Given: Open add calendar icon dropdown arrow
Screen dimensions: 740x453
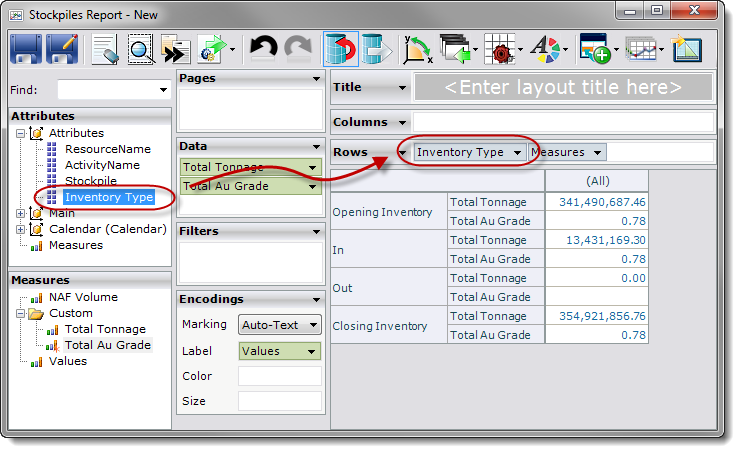Looking at the screenshot, I should tap(616, 49).
